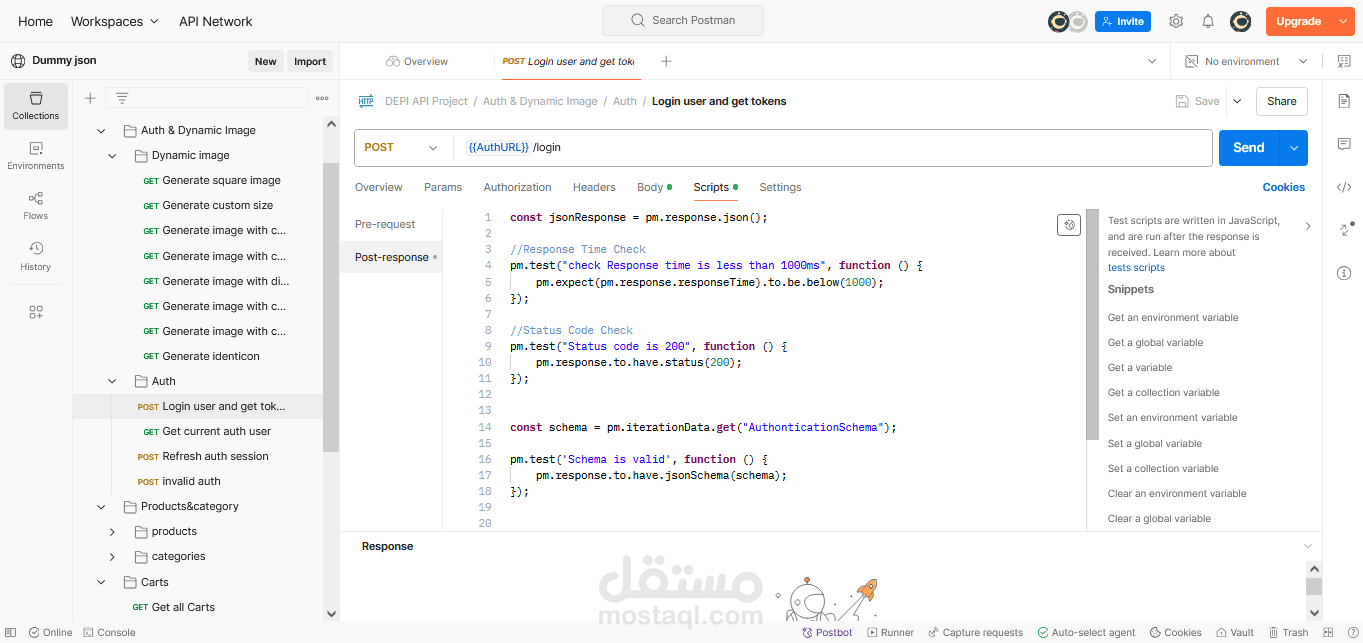Open Trash from the status bar

click(1288, 632)
